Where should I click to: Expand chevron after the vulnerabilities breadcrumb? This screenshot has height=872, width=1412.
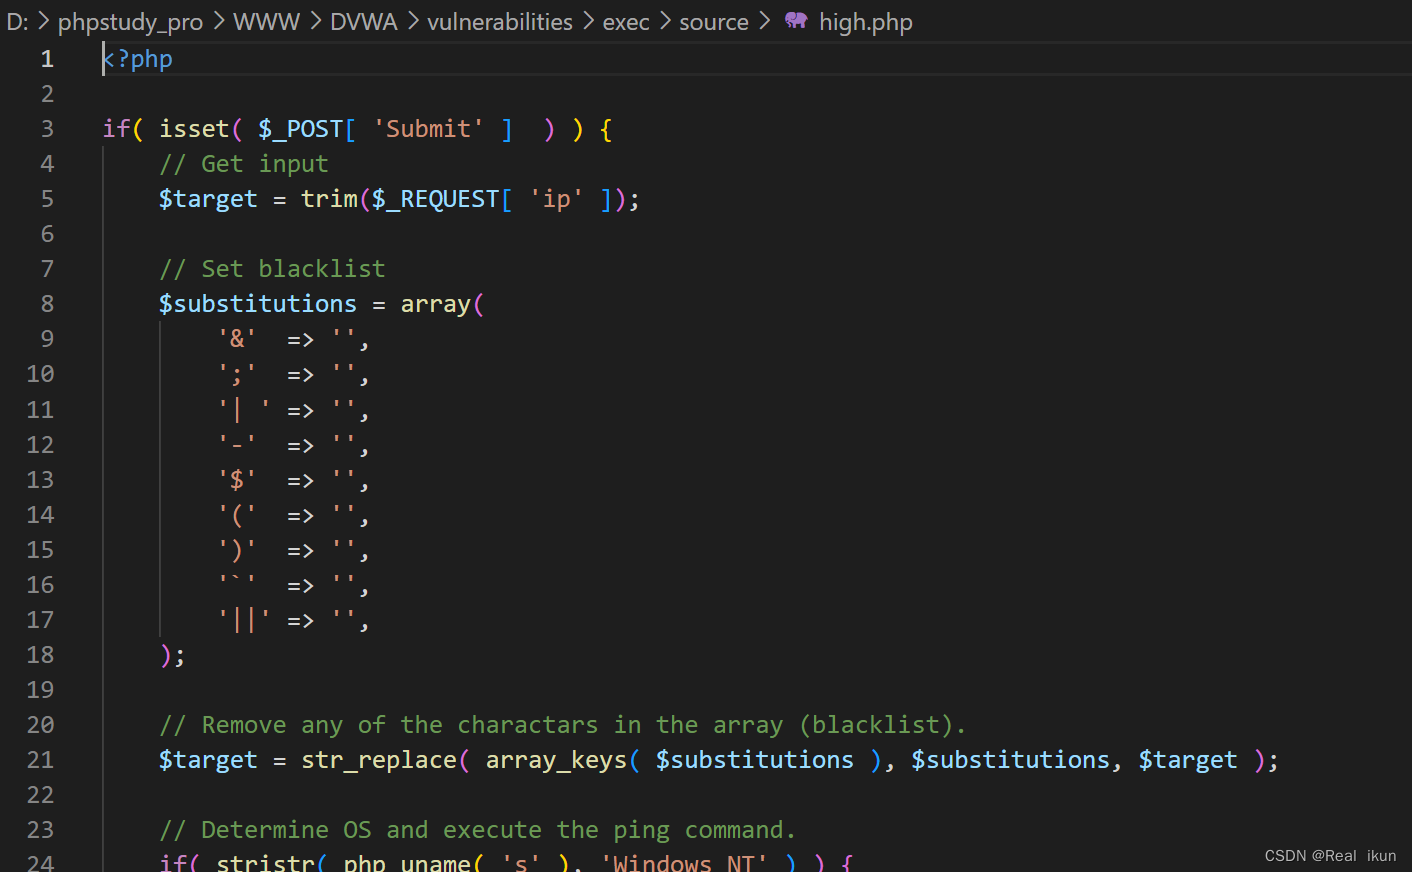tap(588, 21)
